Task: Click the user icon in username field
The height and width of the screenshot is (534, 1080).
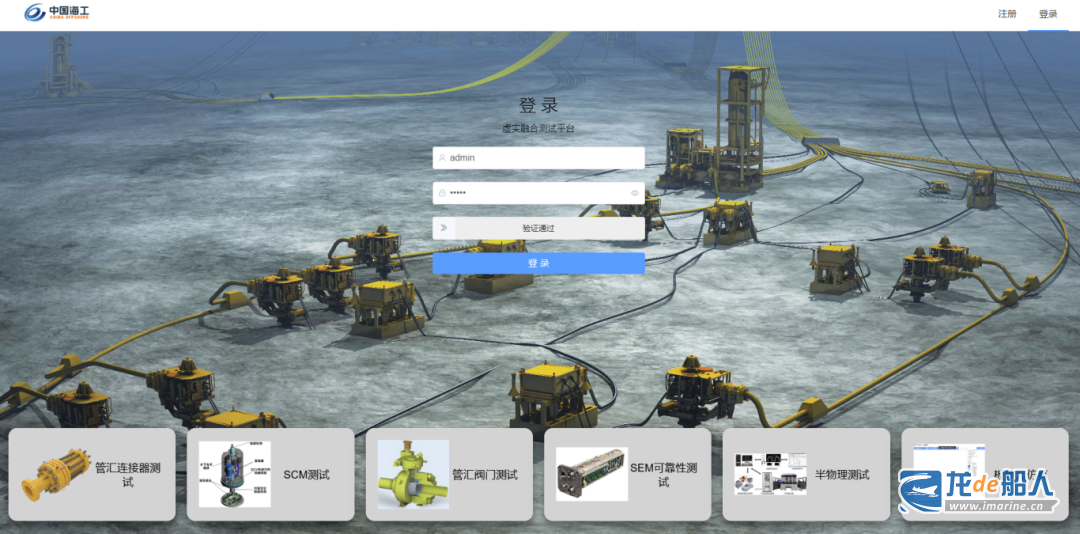Action: [x=442, y=158]
